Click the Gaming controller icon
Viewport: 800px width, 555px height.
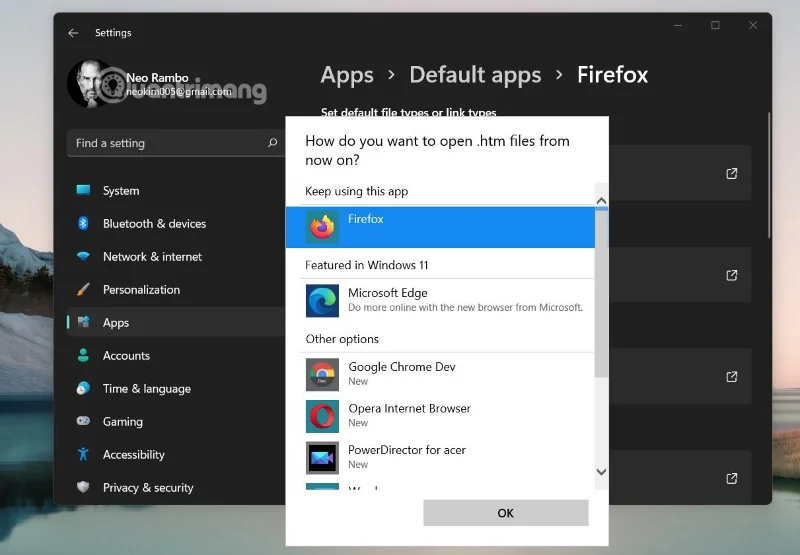tap(83, 421)
